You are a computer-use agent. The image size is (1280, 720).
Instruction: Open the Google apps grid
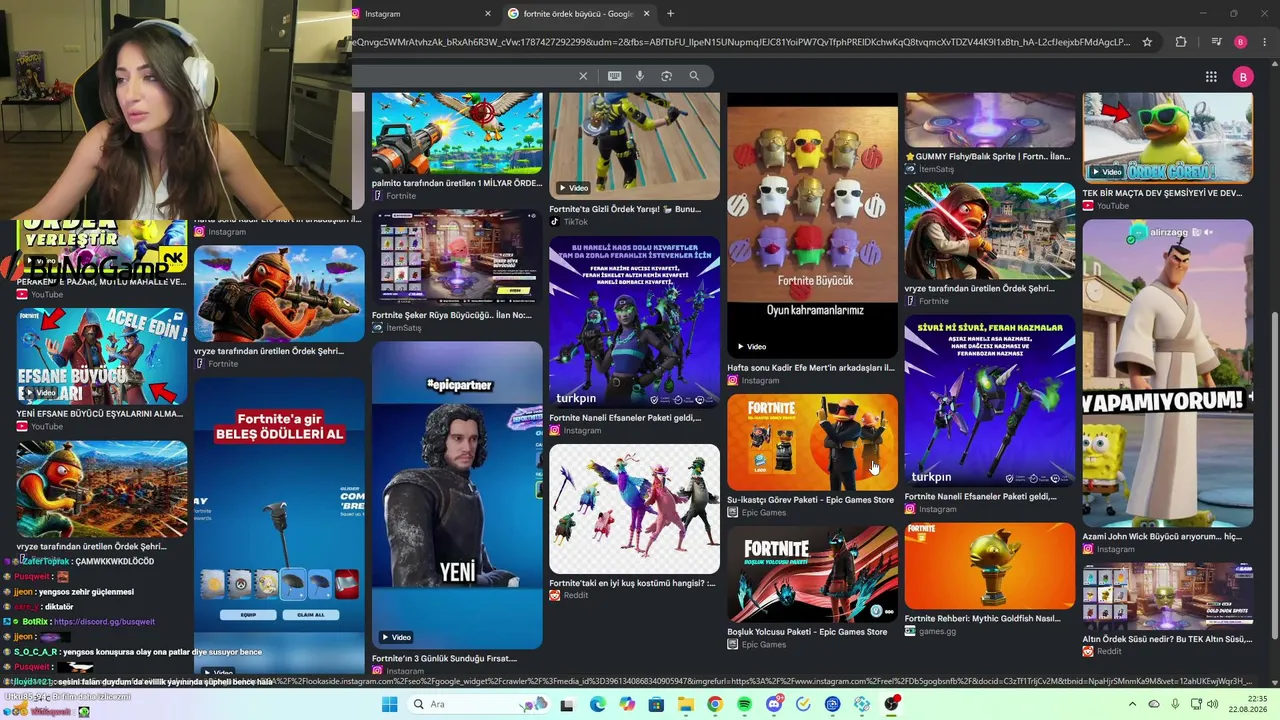click(1211, 77)
